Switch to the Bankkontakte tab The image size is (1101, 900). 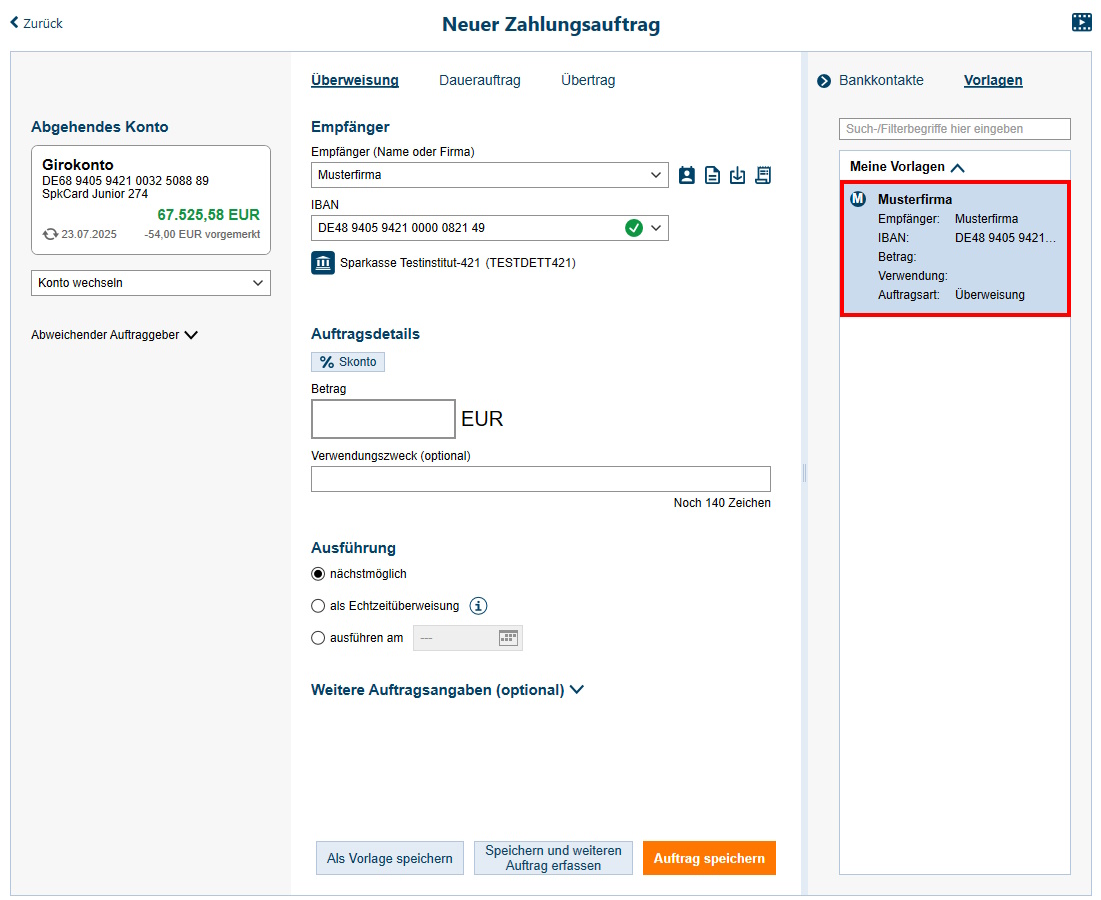click(x=880, y=80)
